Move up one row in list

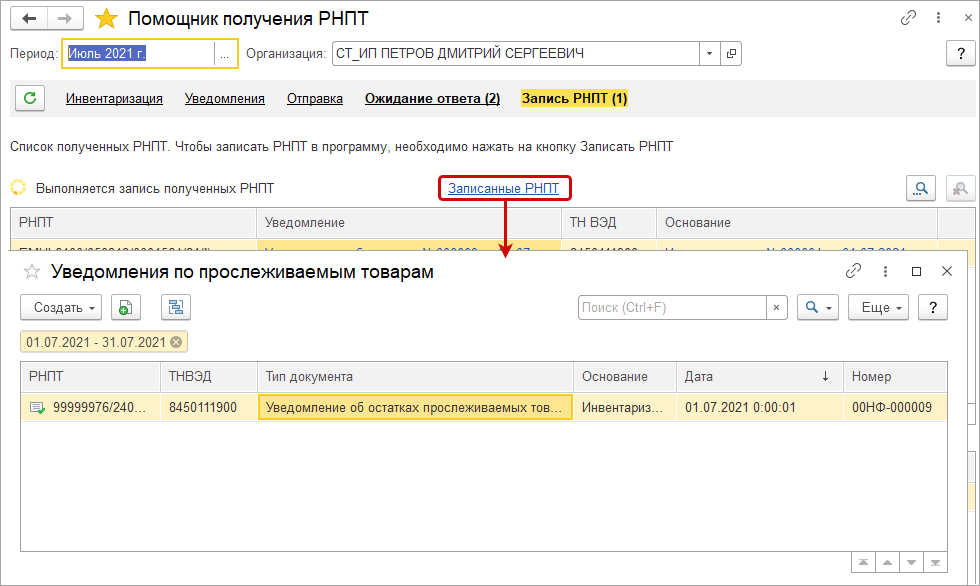[888, 563]
